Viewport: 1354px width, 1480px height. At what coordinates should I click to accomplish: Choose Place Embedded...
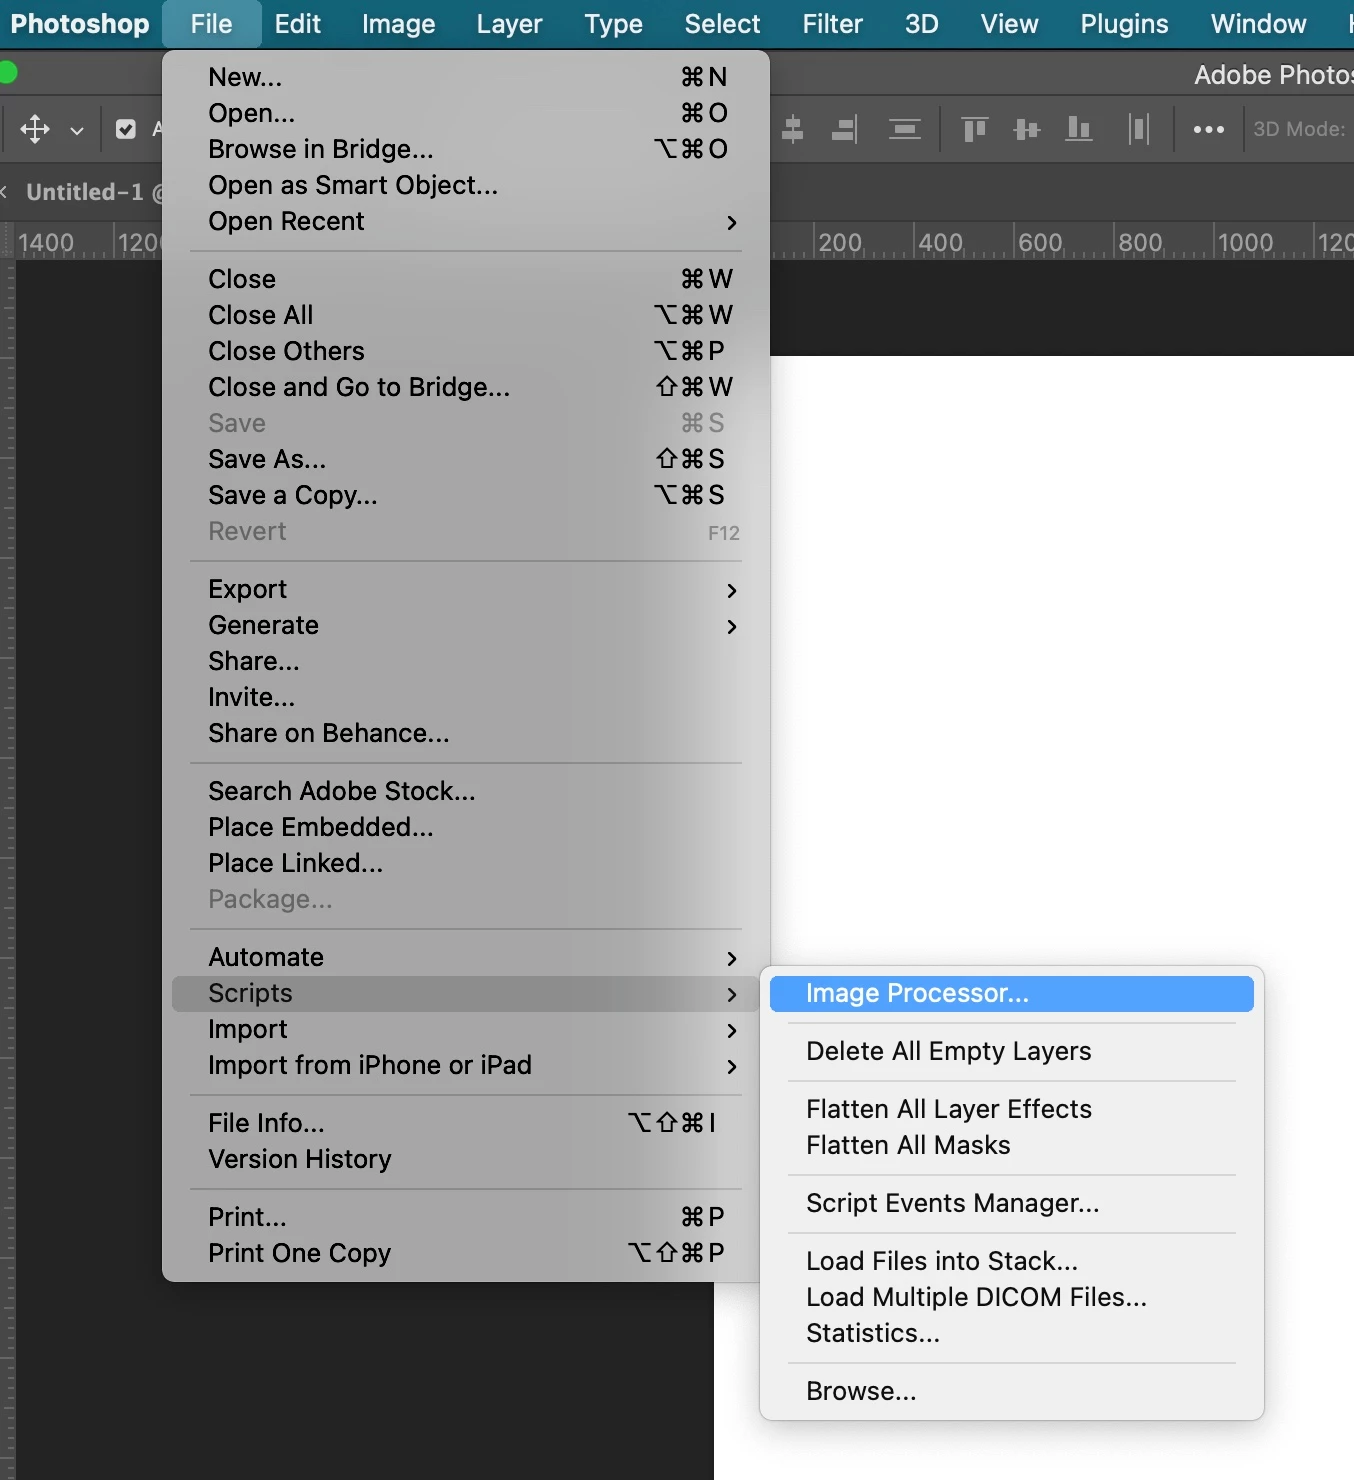466,827
